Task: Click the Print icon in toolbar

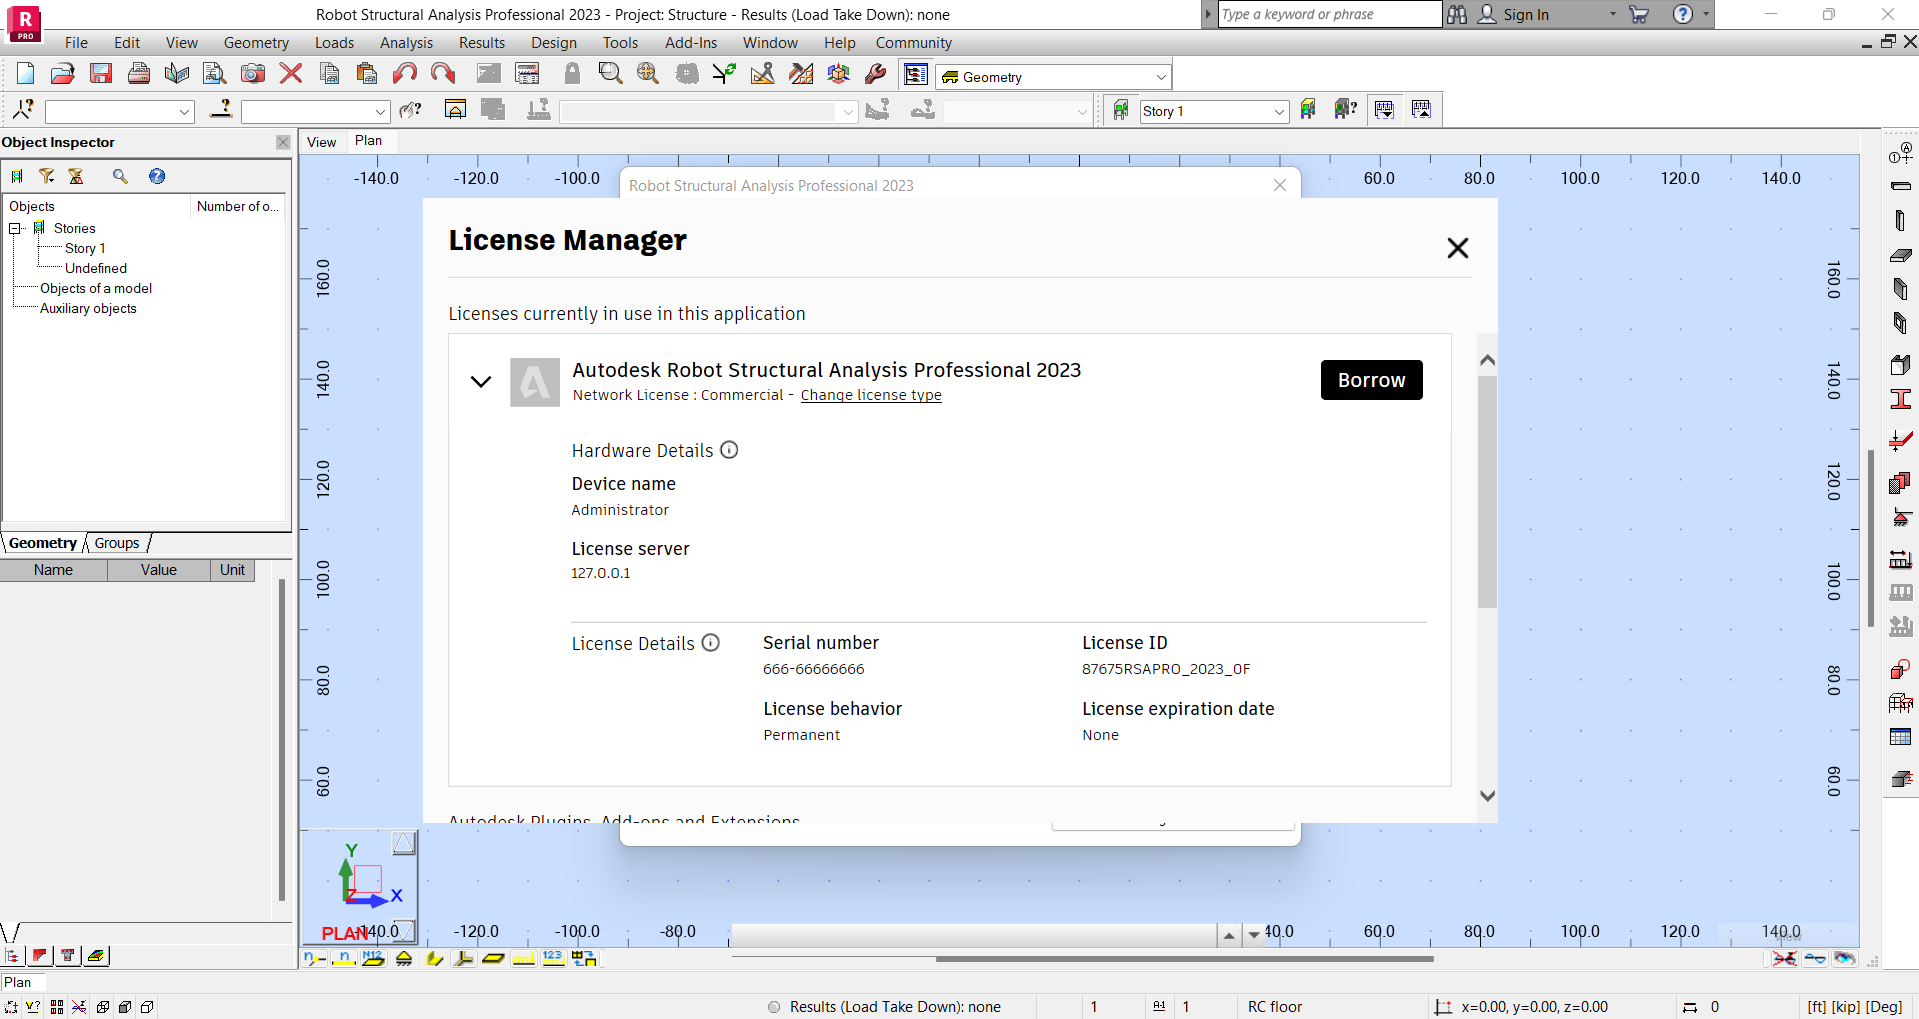Action: (139, 73)
